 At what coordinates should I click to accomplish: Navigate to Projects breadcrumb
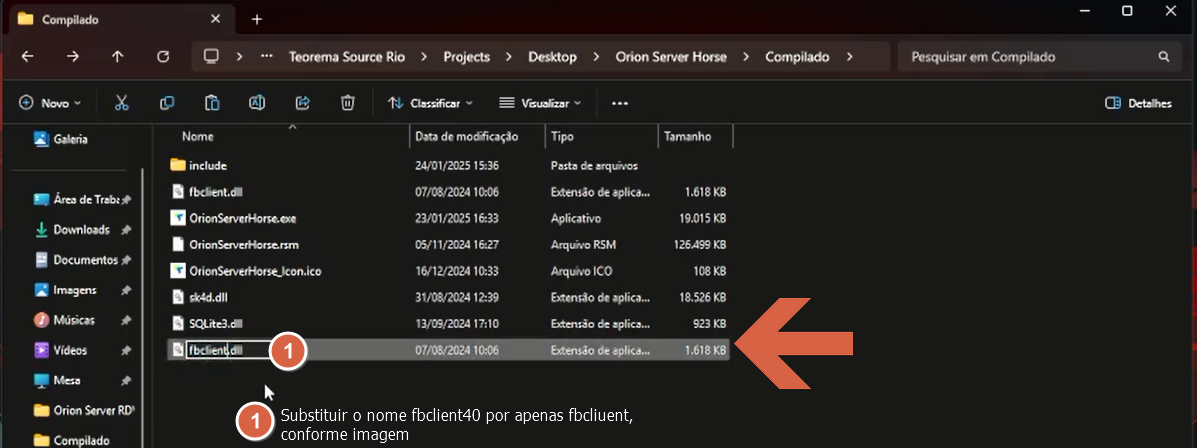[x=466, y=56]
